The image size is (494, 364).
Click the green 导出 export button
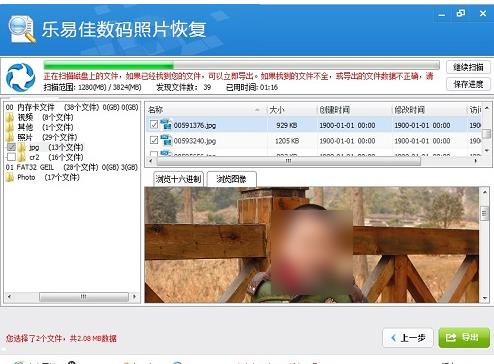[464, 338]
